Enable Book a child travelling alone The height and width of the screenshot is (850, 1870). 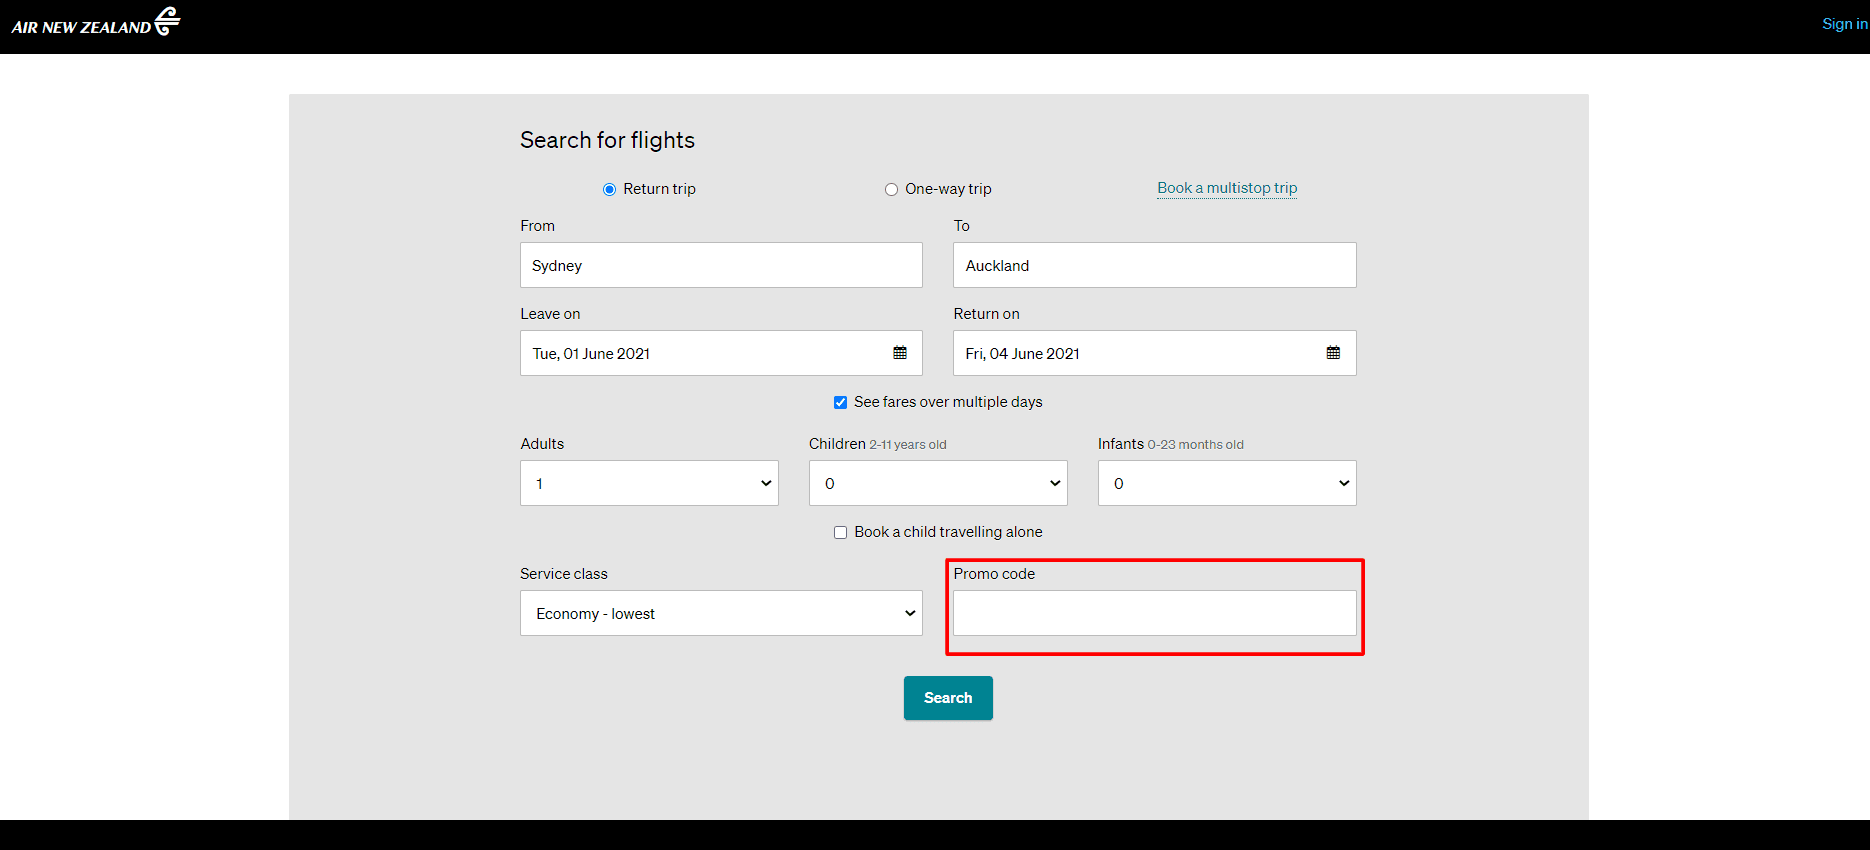tap(840, 532)
